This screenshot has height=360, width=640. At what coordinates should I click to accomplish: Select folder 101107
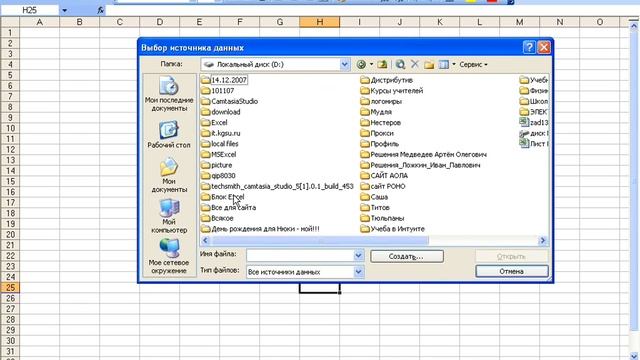click(218, 91)
